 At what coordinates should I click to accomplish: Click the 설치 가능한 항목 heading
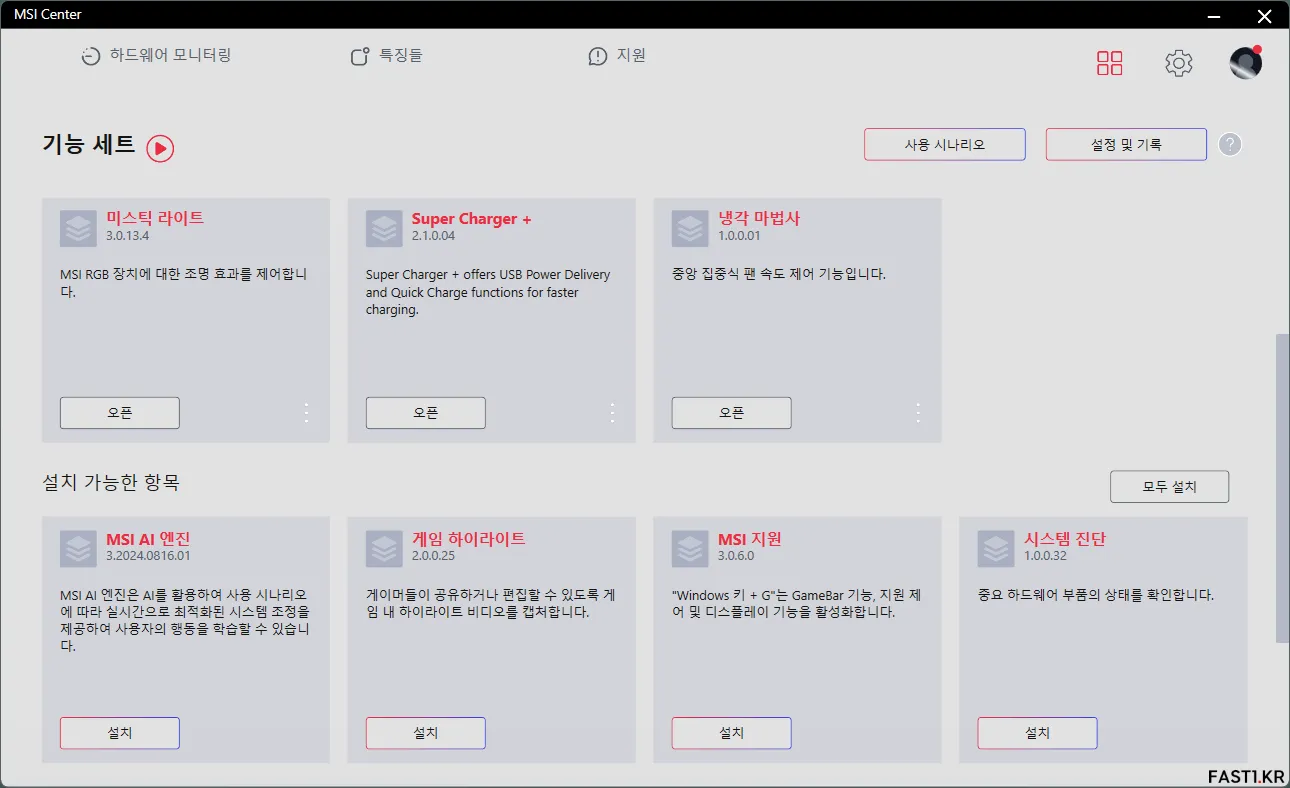(111, 482)
